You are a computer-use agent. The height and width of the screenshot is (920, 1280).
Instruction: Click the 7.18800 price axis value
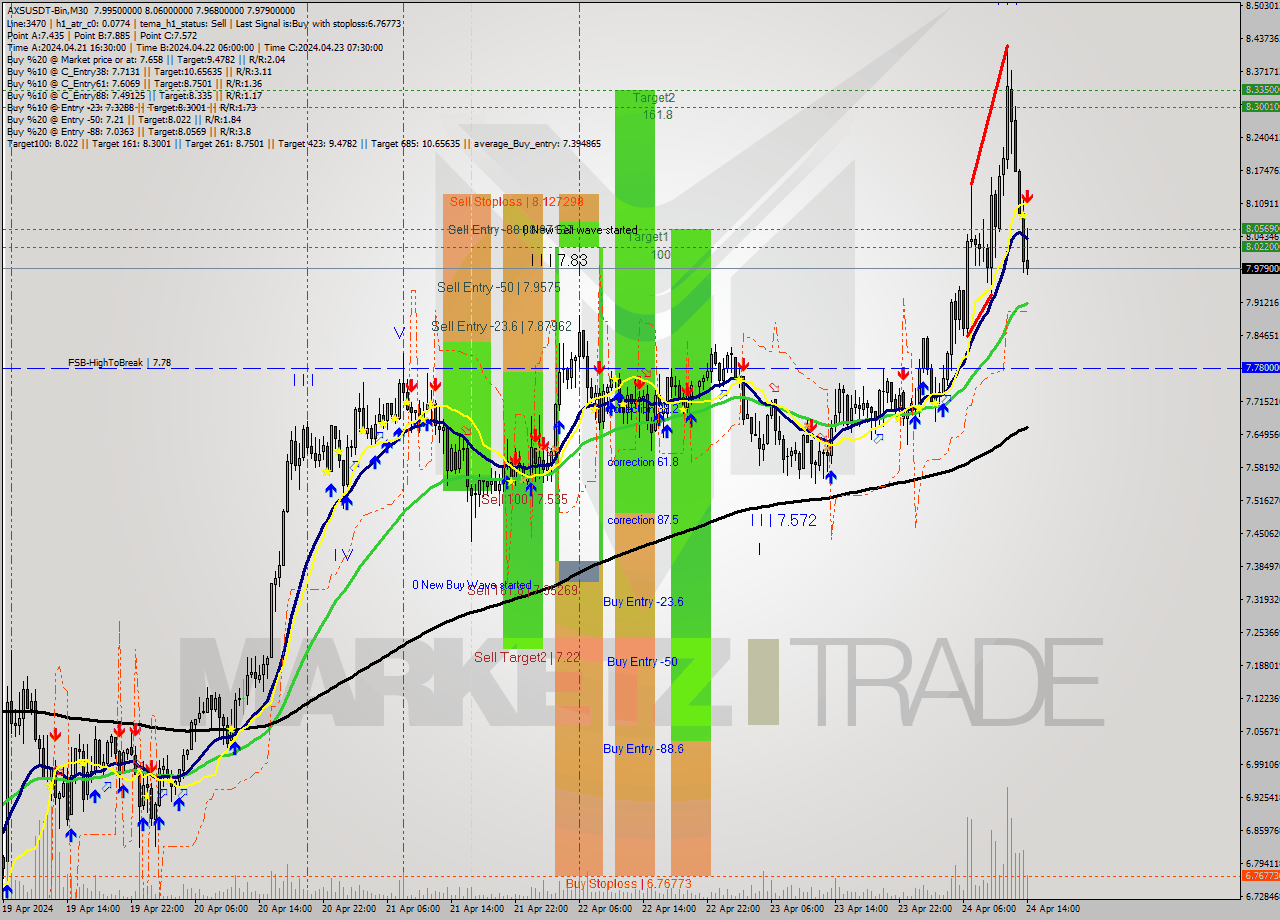pos(1262,664)
